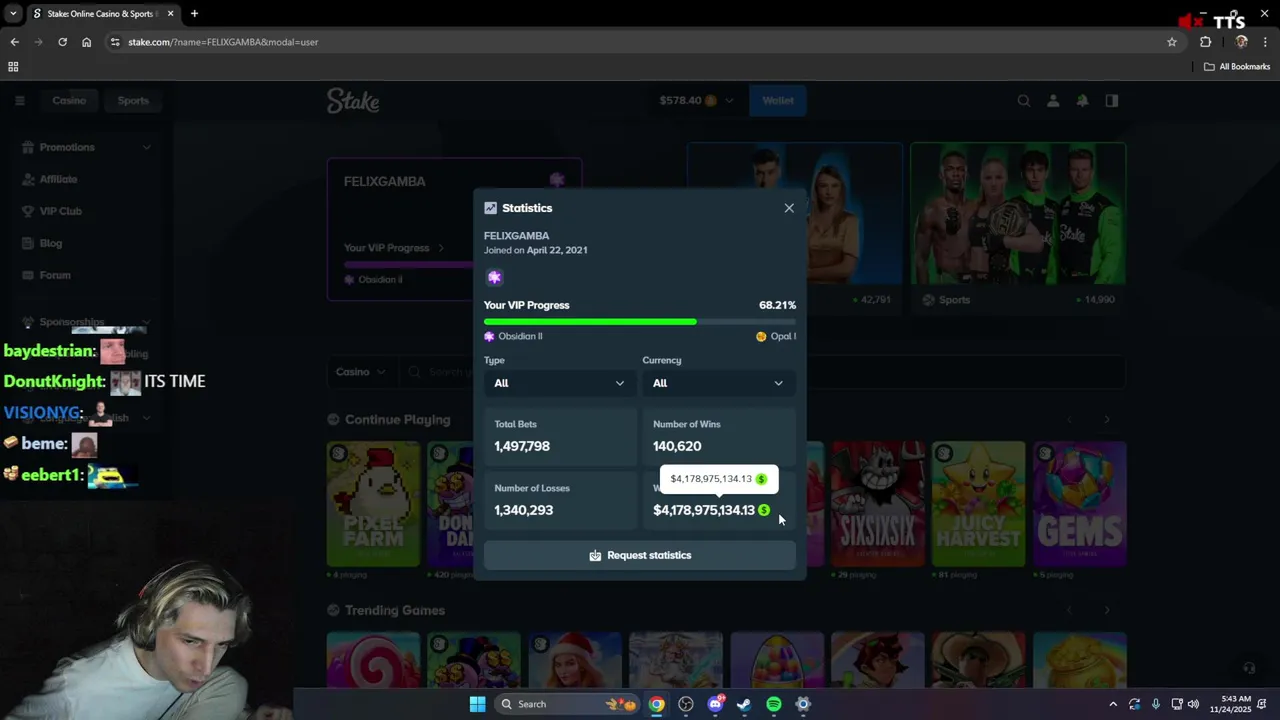Viewport: 1280px width, 720px height.
Task: Go to previous Continue Playing carousel page
Action: pyautogui.click(x=1069, y=420)
